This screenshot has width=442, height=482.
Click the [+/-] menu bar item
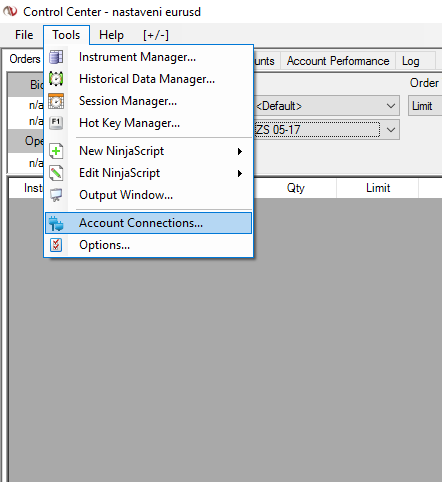[x=156, y=35]
